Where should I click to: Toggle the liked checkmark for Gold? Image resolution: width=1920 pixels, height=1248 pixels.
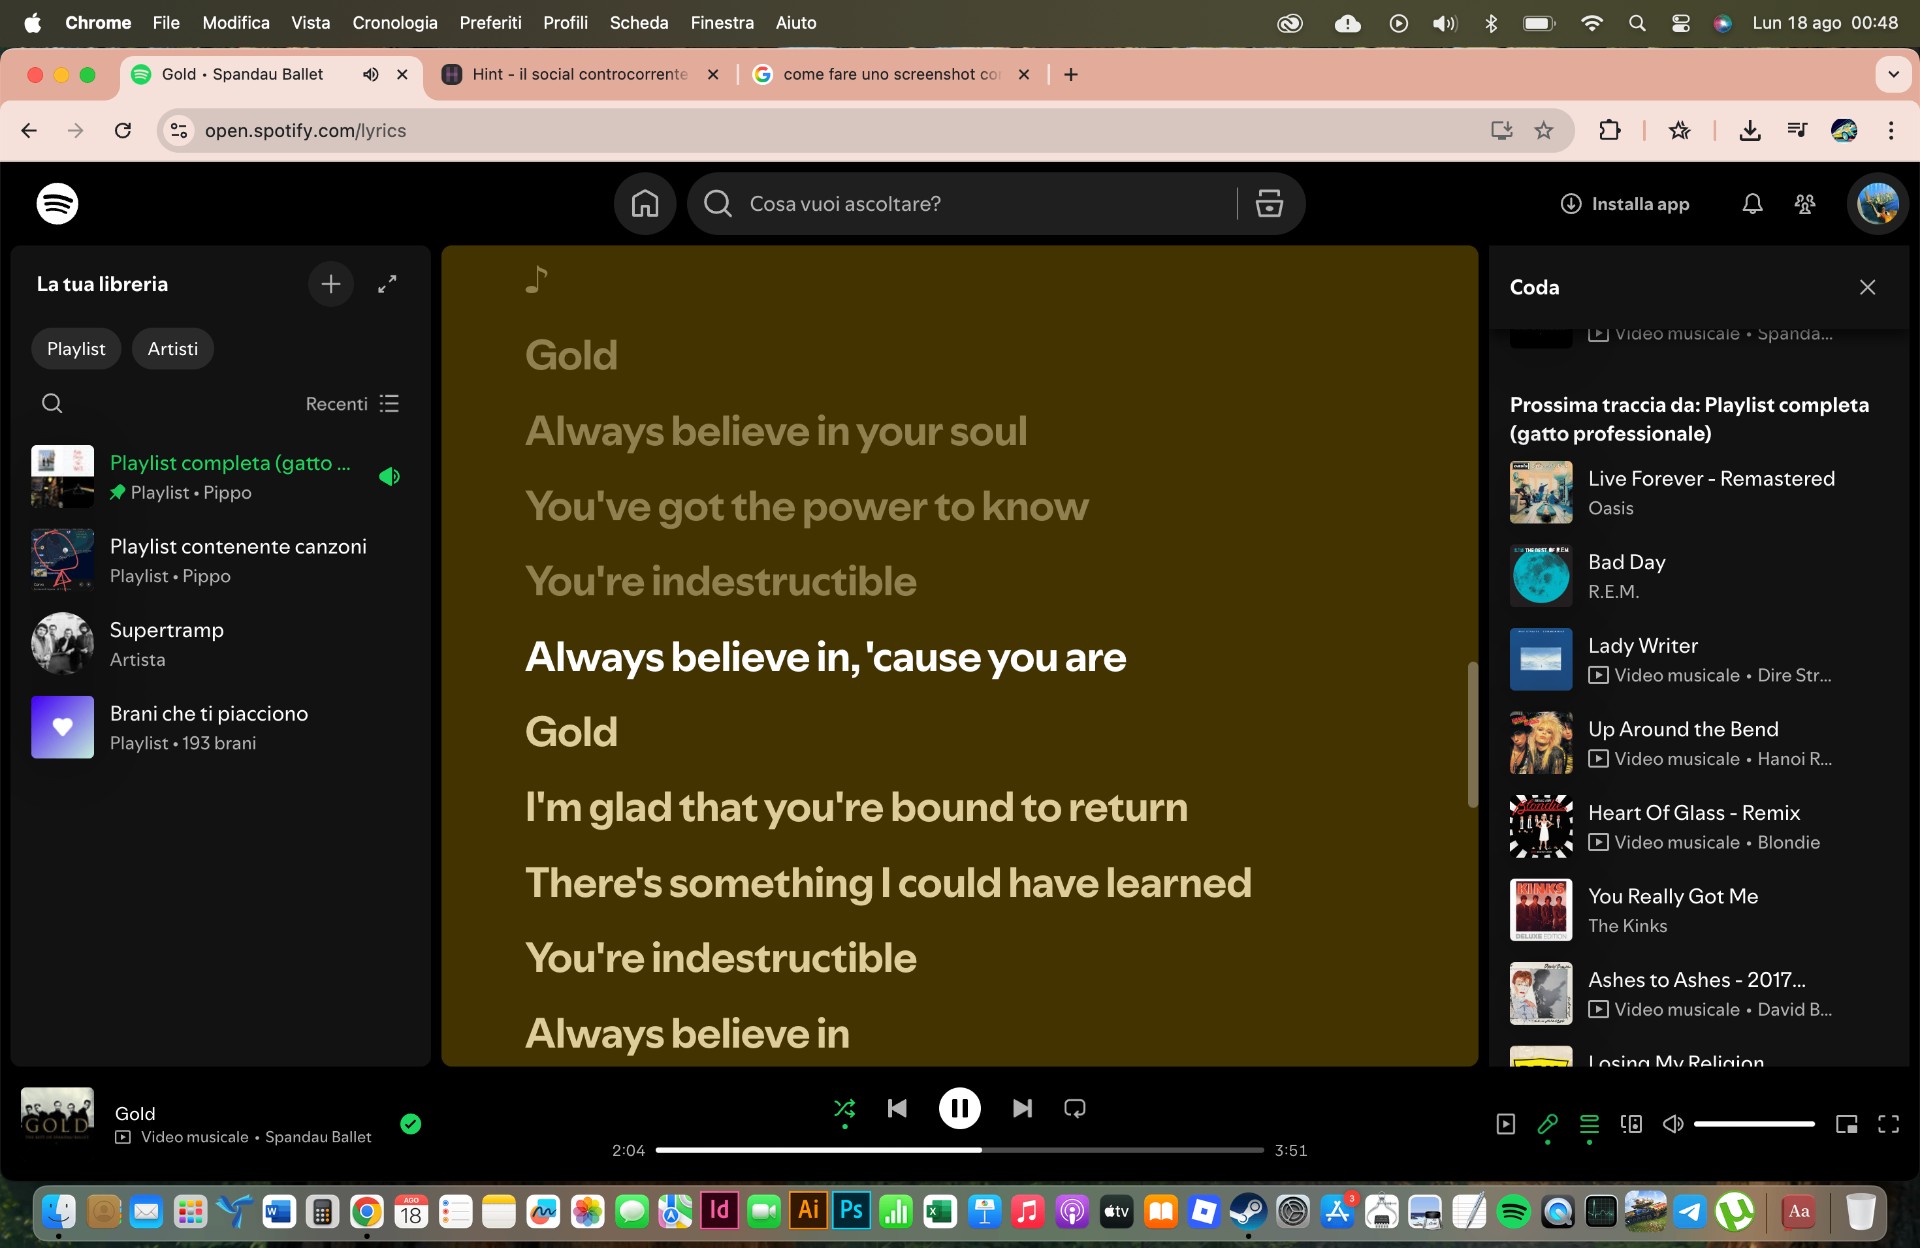pyautogui.click(x=410, y=1124)
